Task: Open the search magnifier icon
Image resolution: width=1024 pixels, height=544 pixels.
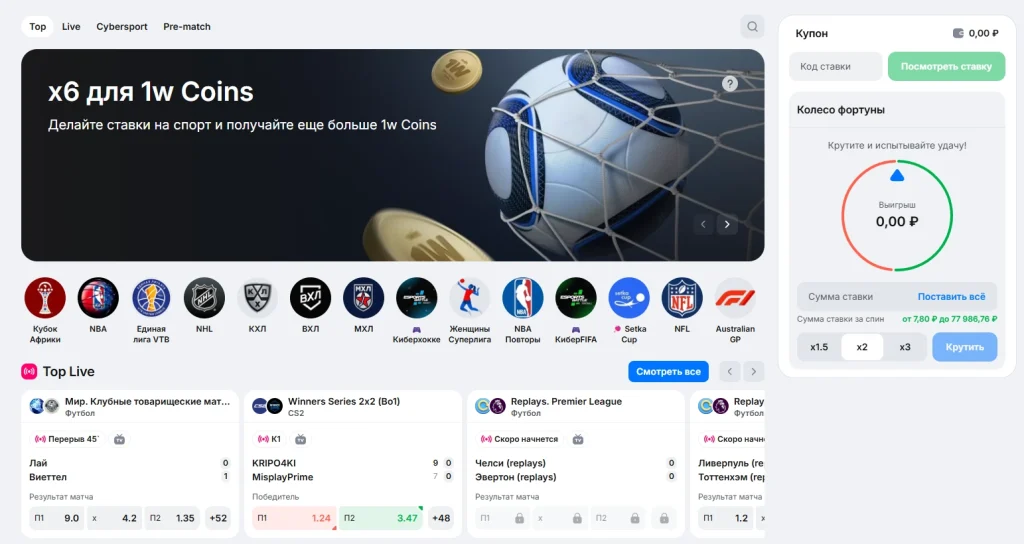Action: tap(752, 27)
